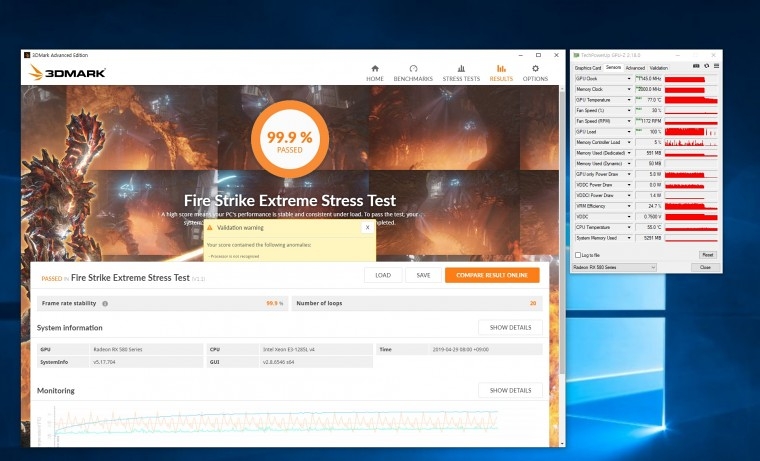760x461 pixels.
Task: Switch to Graphics Card tab in GPU-Z
Action: (x=588, y=68)
